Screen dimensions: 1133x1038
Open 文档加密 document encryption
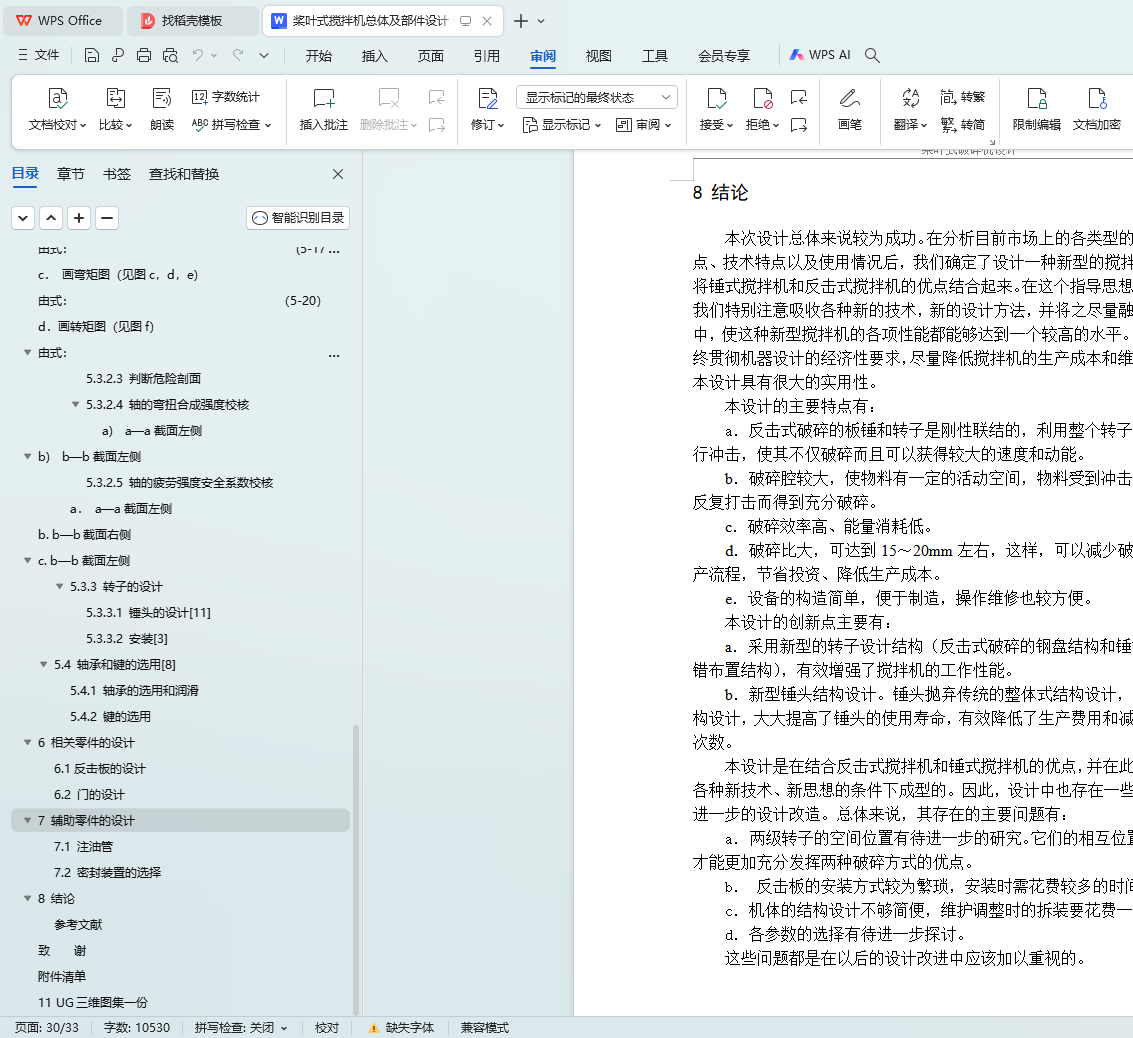(1097, 110)
